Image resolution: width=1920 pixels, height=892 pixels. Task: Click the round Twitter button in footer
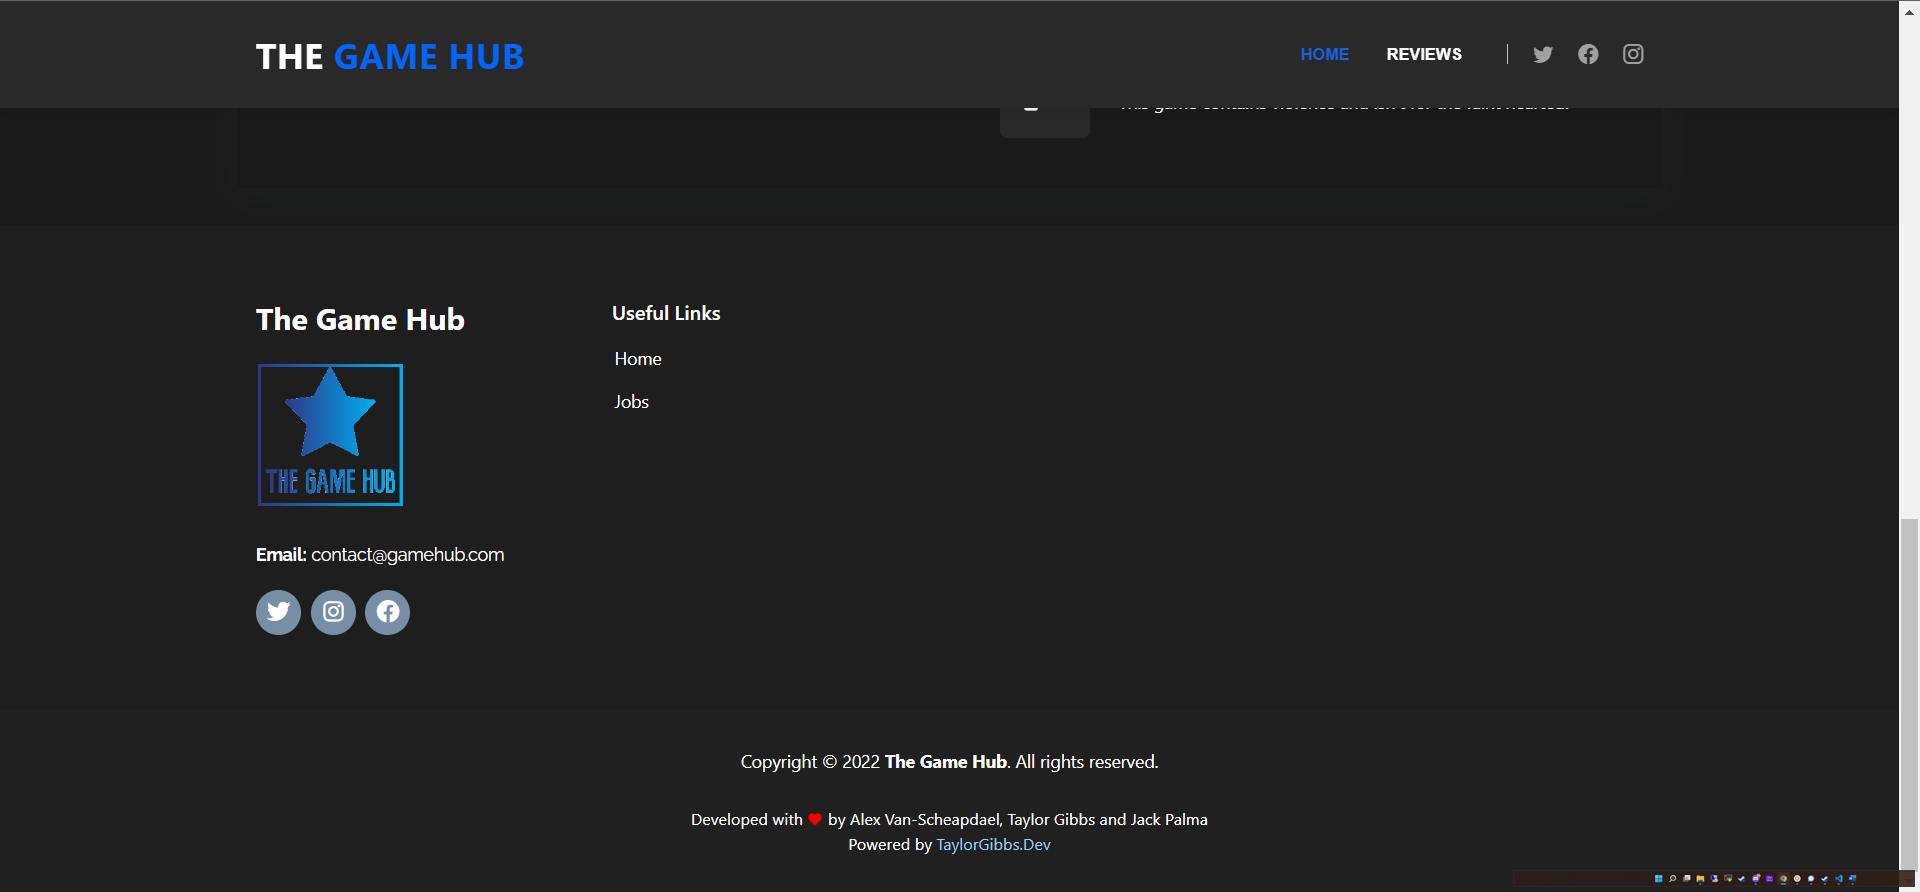point(278,612)
